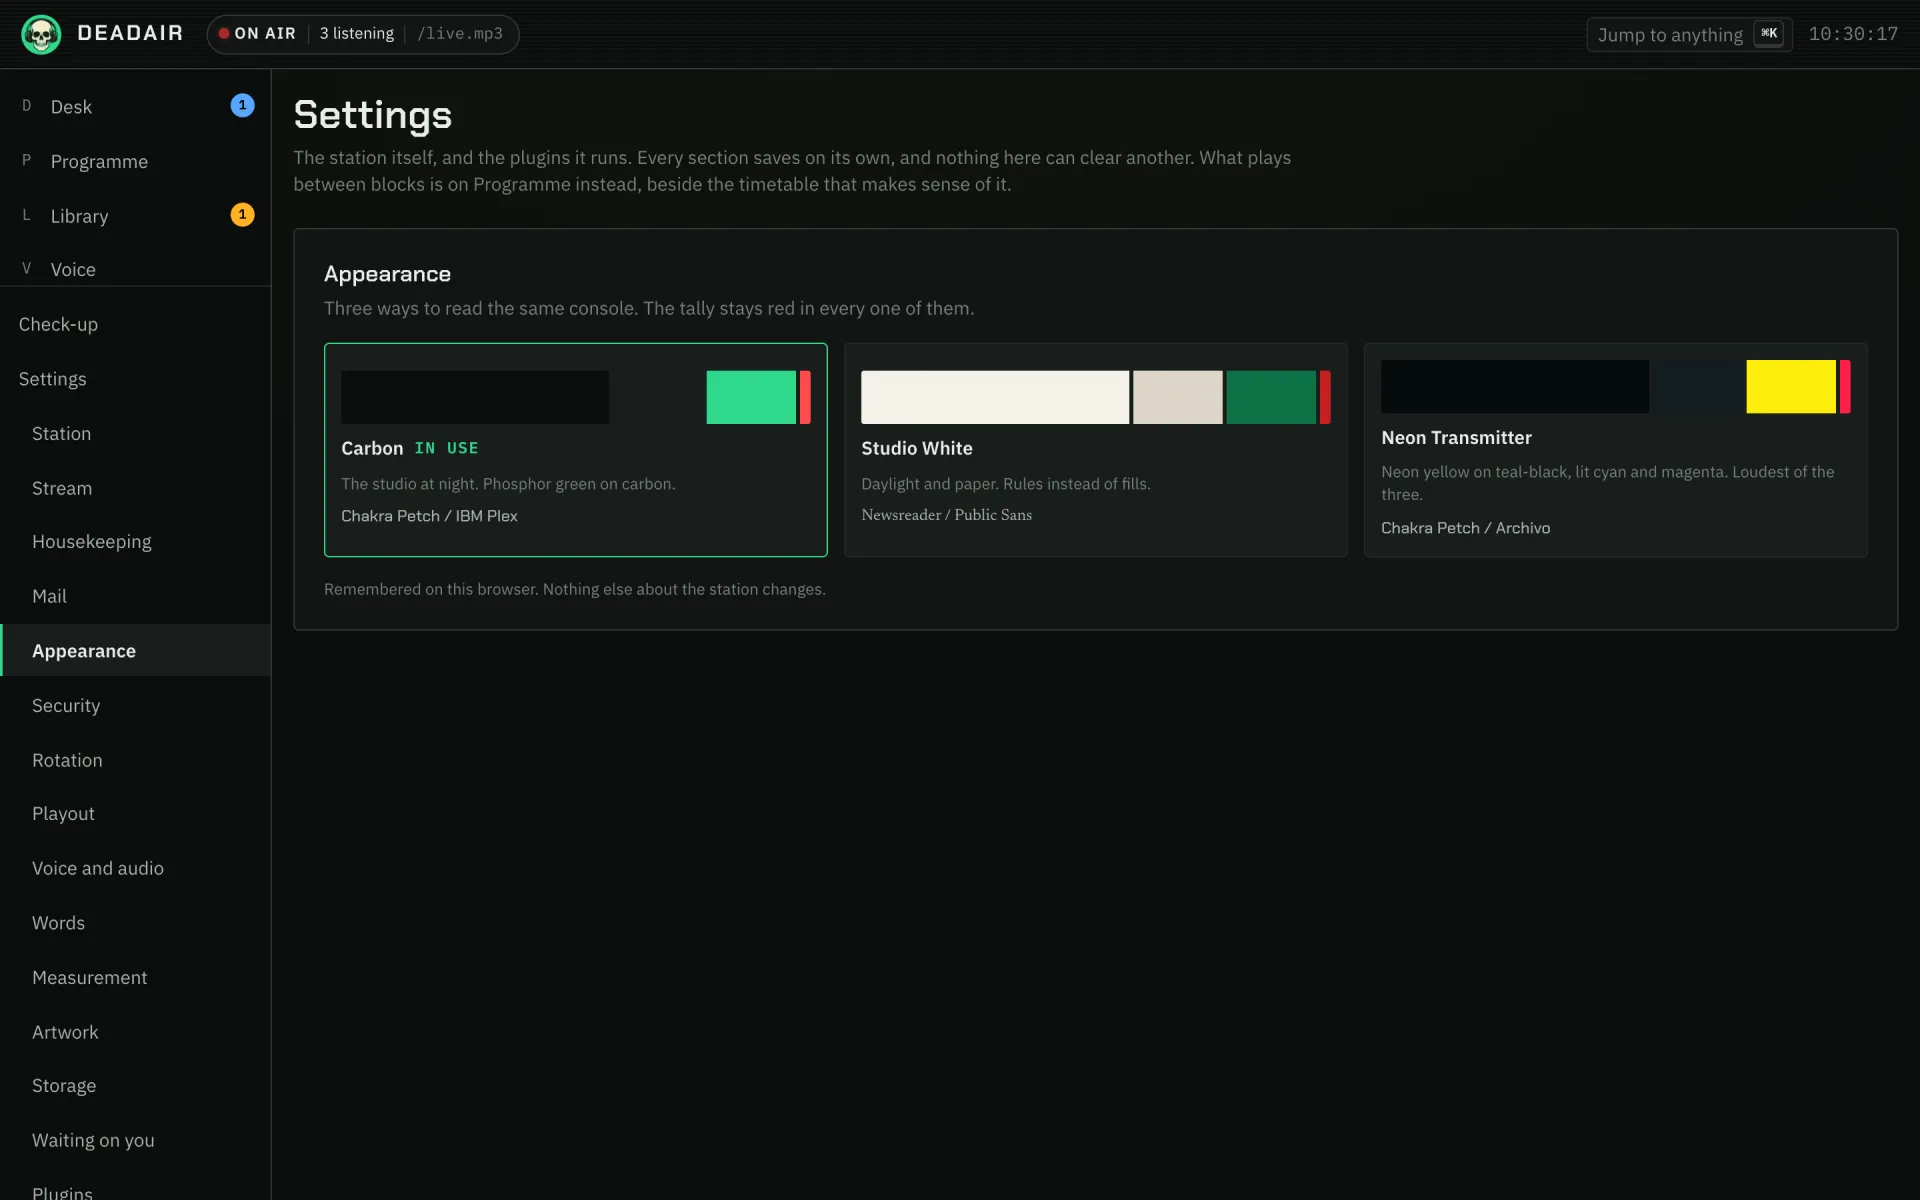The height and width of the screenshot is (1200, 1920).
Task: Open Mail settings
Action: (x=136, y=596)
